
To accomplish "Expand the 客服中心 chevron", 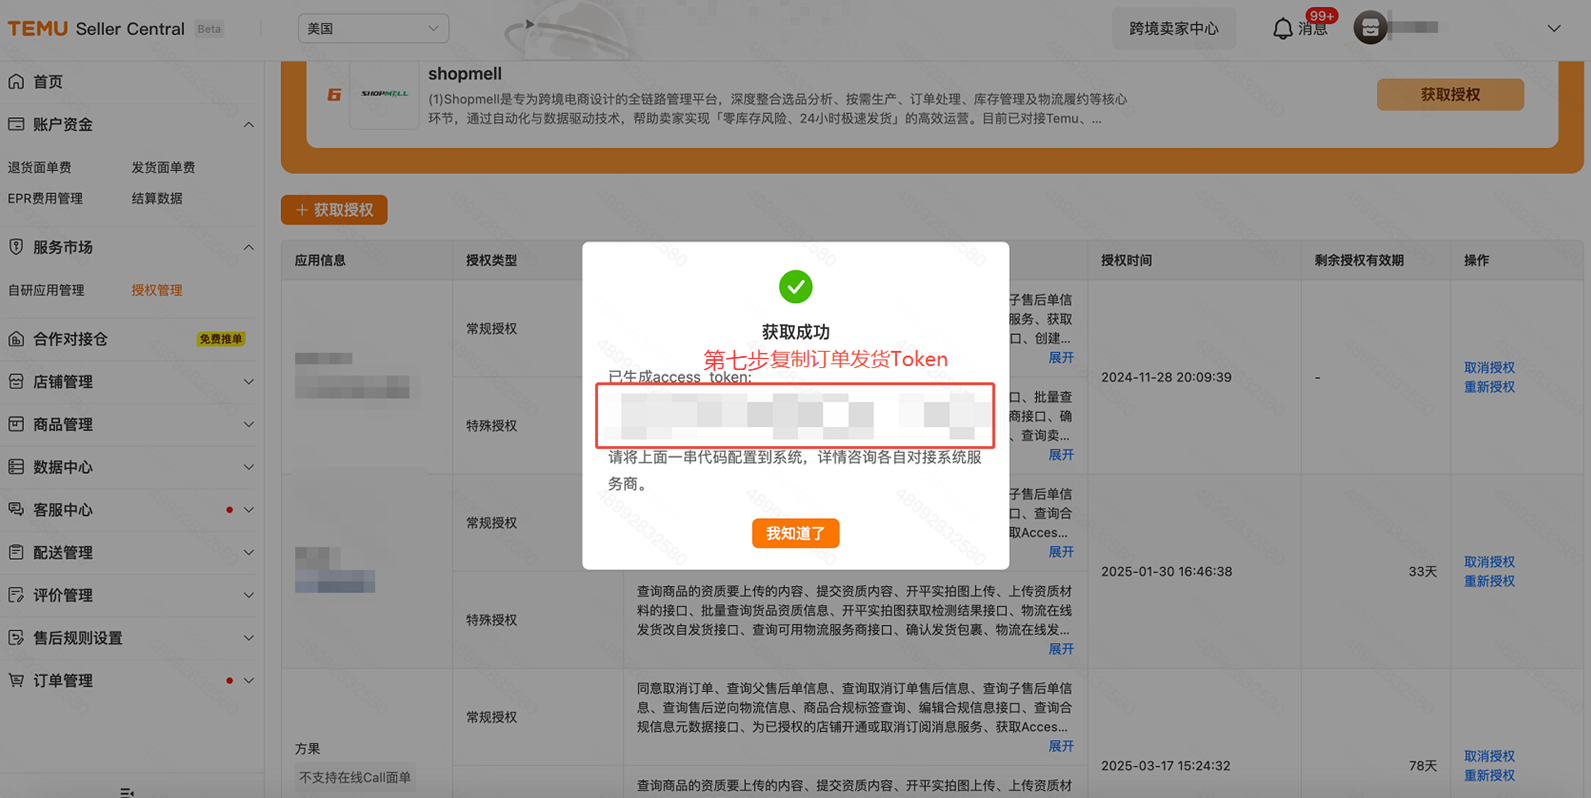I will tap(248, 510).
